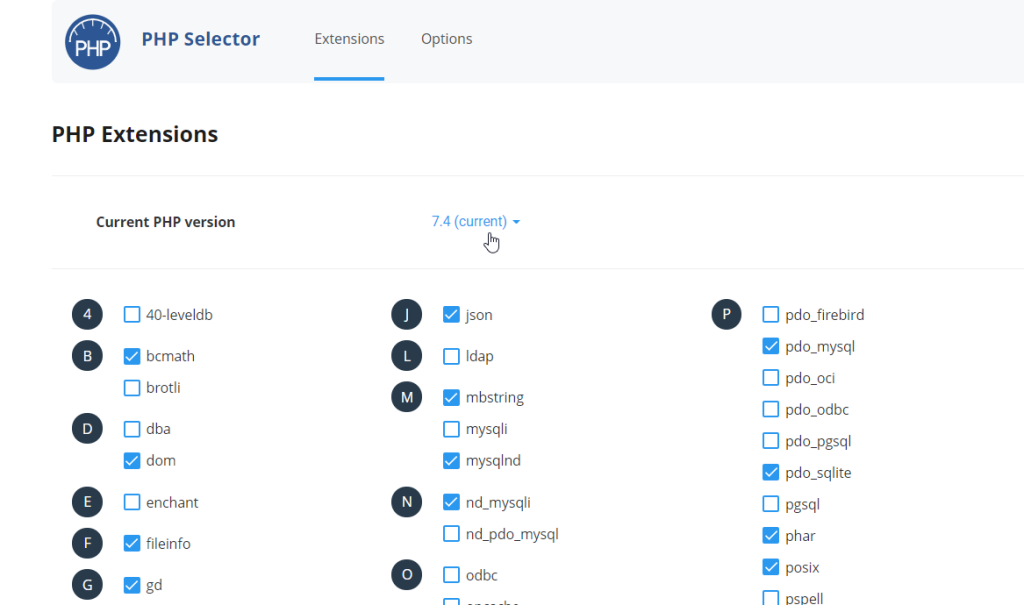Enable the ldap extension checkbox
This screenshot has height=605, width=1024.
click(451, 356)
